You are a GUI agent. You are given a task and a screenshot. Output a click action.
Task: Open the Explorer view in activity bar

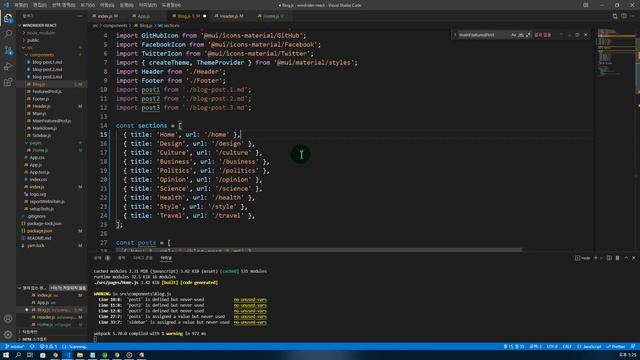point(8,18)
